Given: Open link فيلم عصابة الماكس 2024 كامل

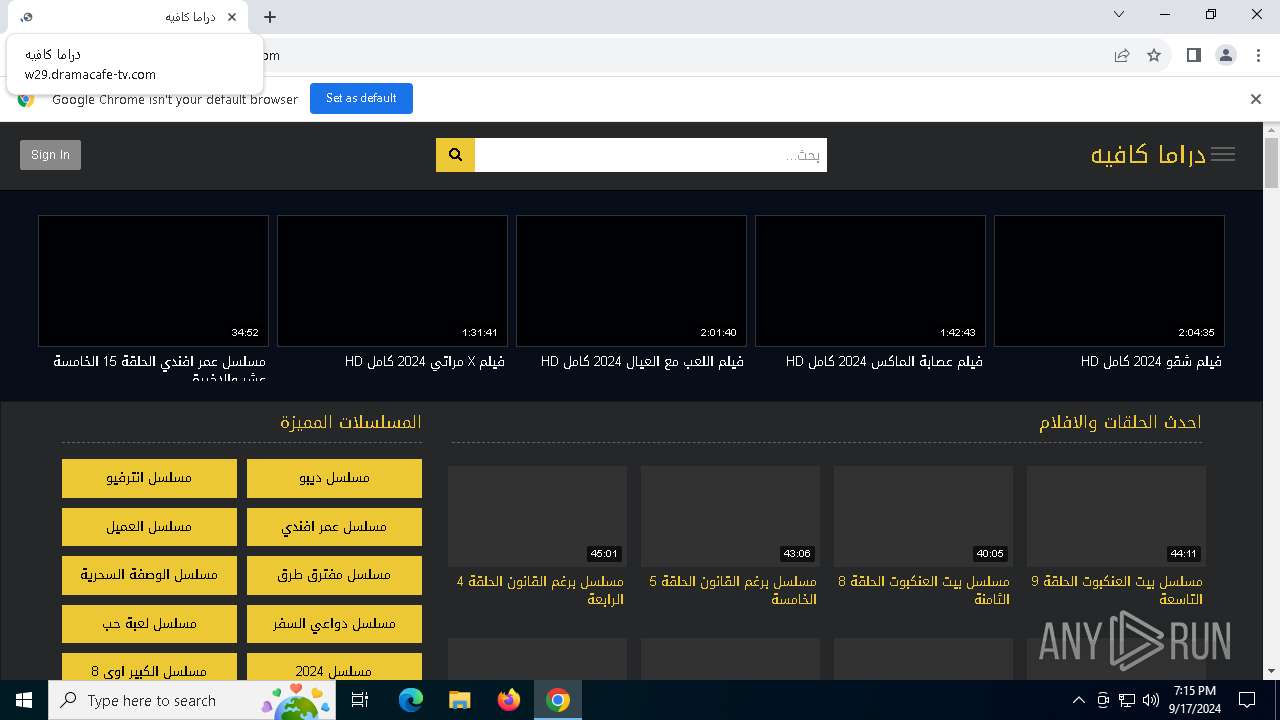Looking at the screenshot, I should (x=884, y=361).
